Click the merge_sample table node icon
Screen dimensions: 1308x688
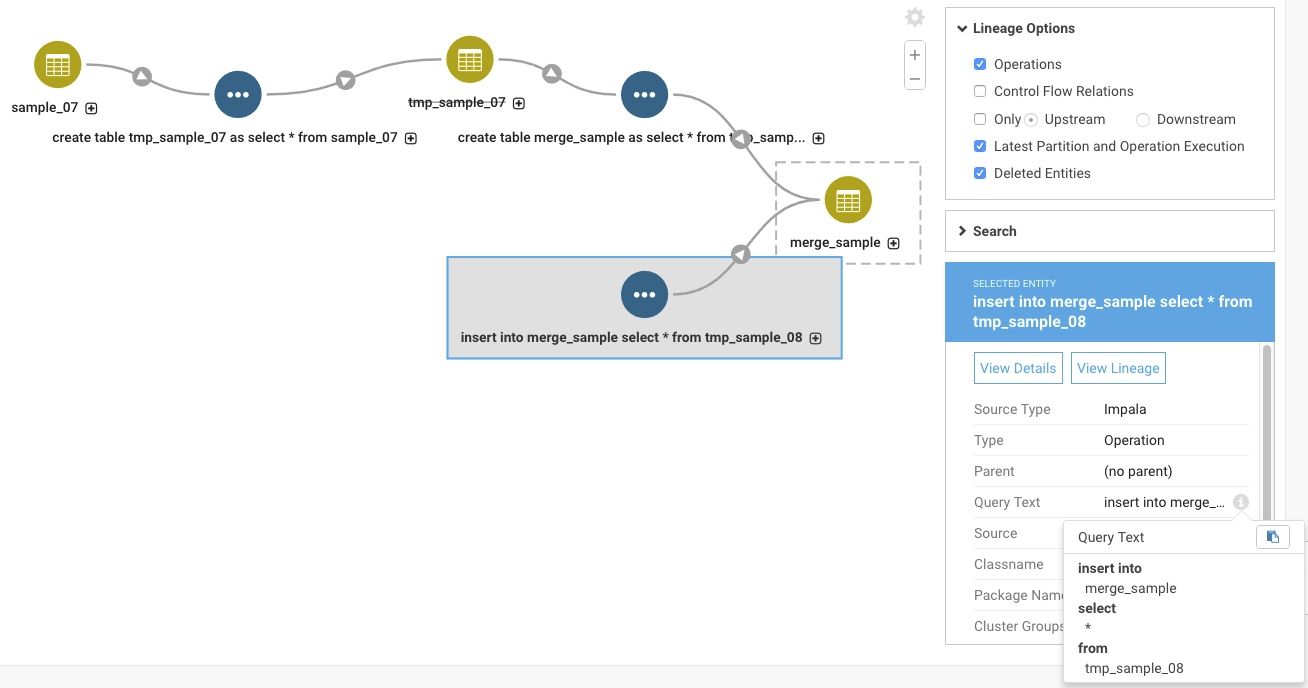click(x=848, y=200)
